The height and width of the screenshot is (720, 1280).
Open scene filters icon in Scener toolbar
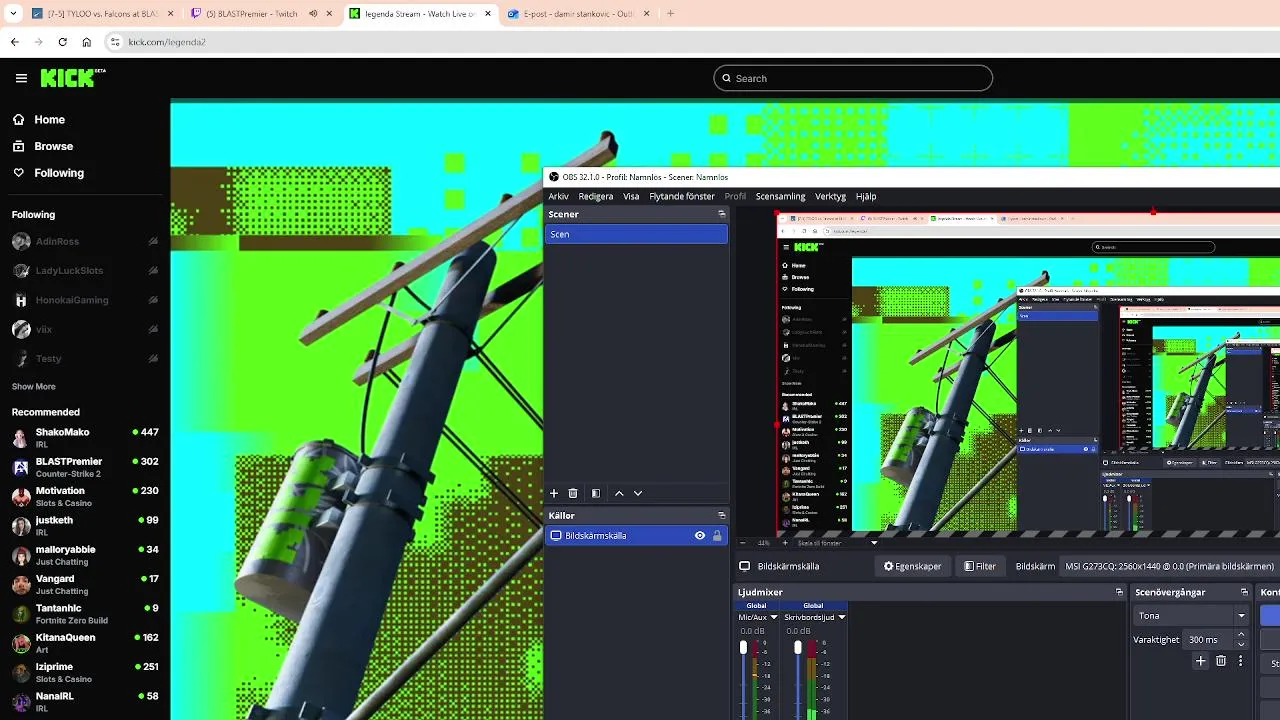596,493
